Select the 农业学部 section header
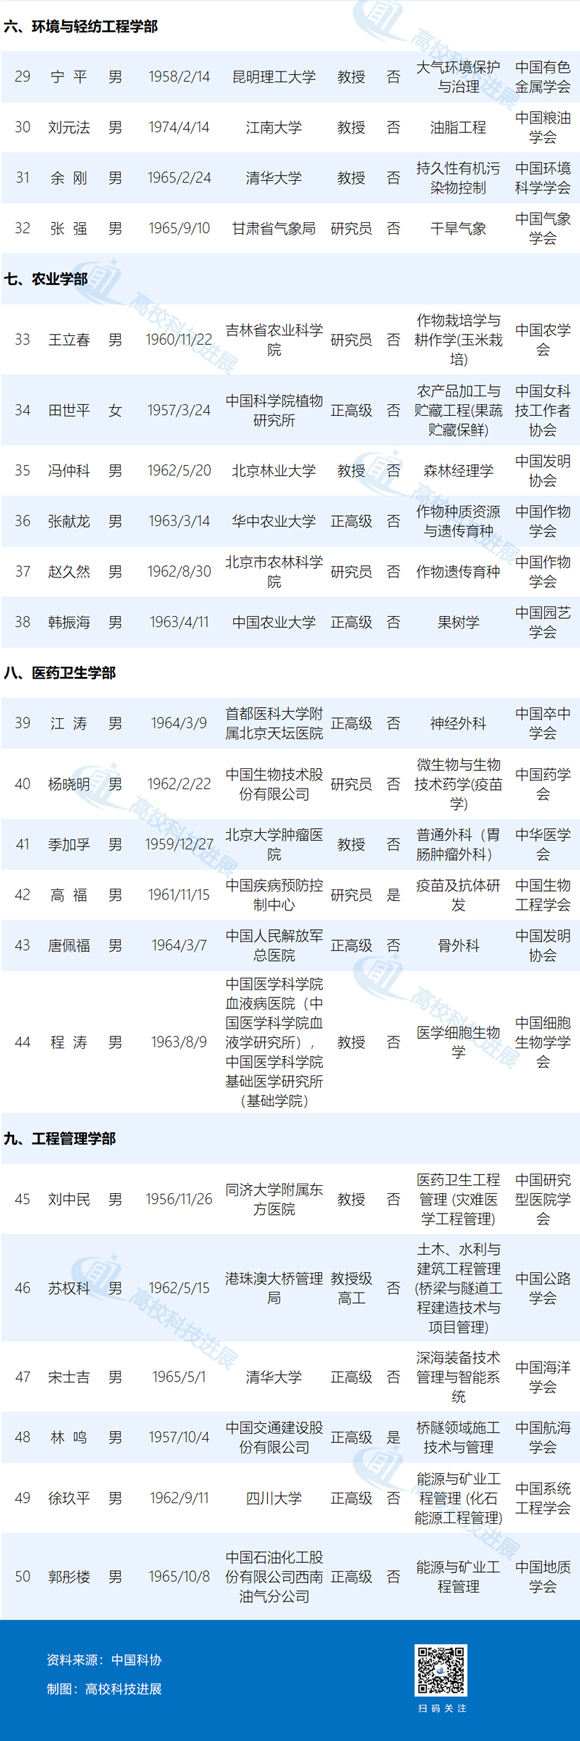 (x=46, y=279)
